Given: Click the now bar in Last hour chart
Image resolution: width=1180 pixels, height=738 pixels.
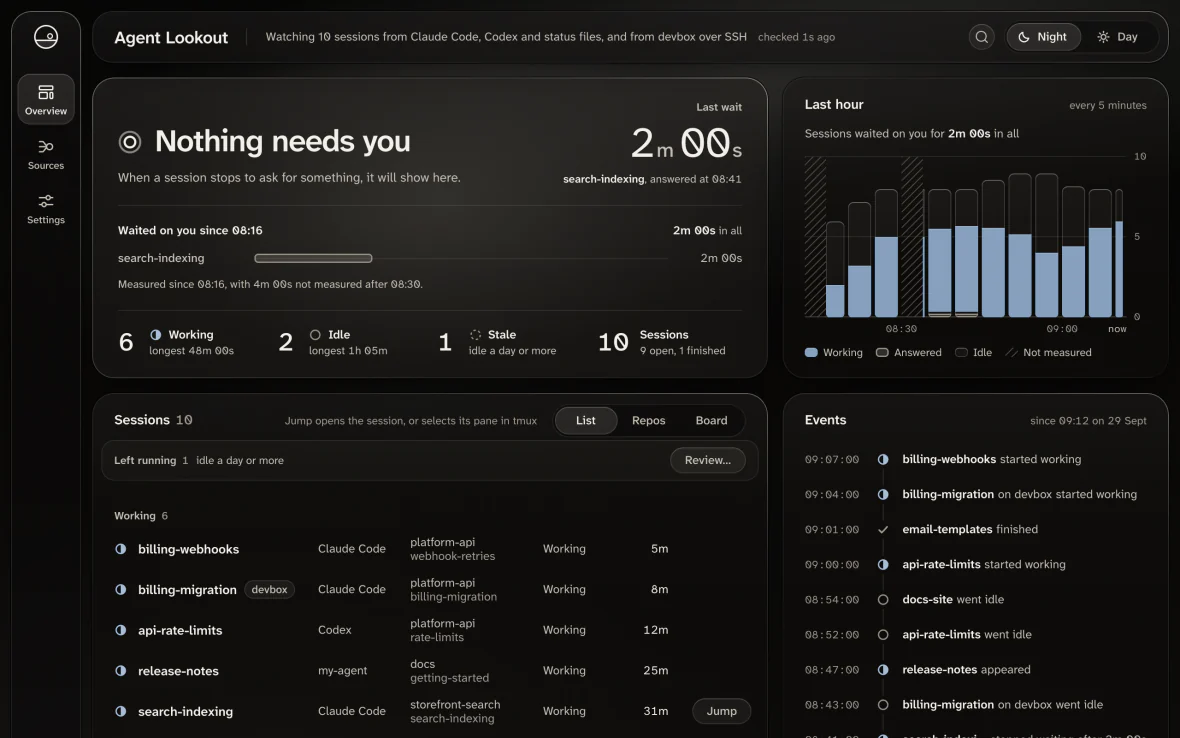Looking at the screenshot, I should [x=1119, y=254].
